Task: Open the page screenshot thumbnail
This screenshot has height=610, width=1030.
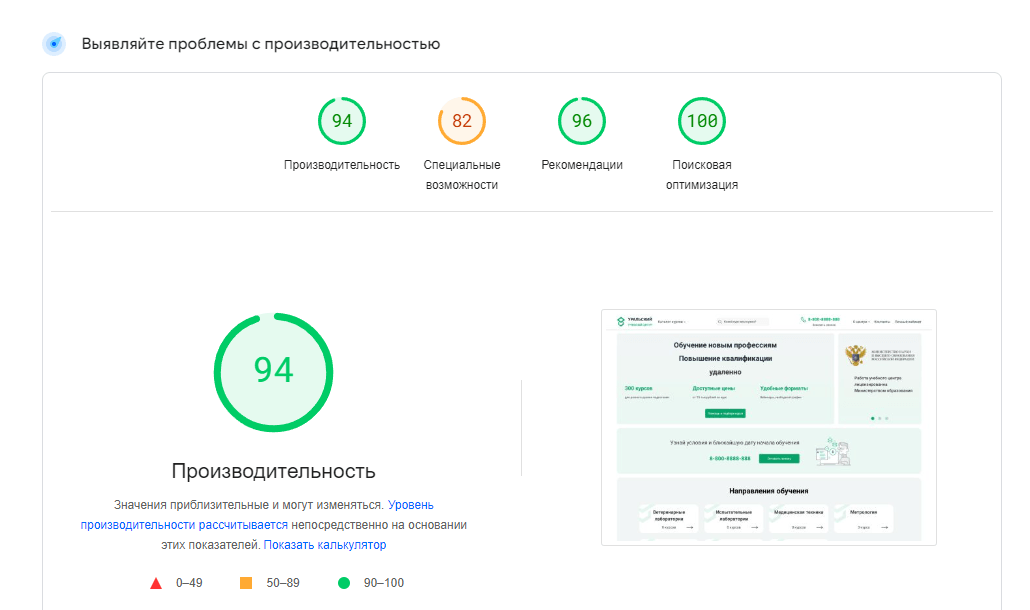Action: [x=769, y=427]
